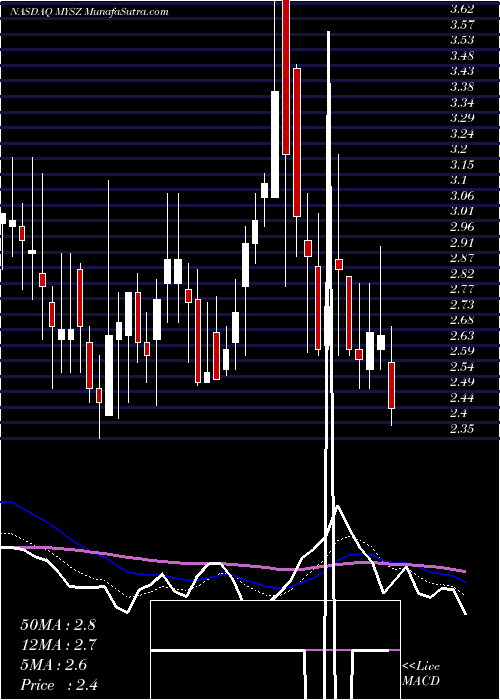
Task: Click the 2.54 price axis label
Action: 462,367
